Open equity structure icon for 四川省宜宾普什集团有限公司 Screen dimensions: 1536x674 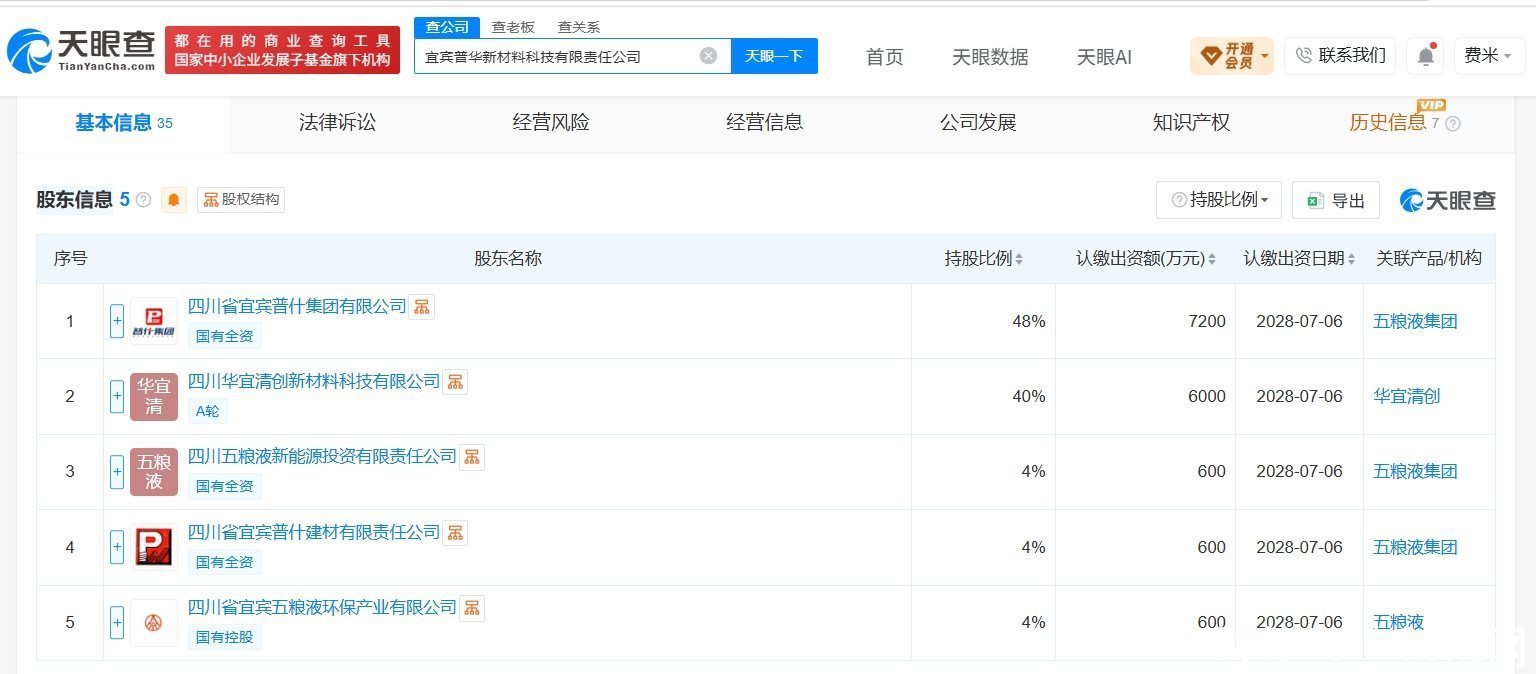click(422, 306)
